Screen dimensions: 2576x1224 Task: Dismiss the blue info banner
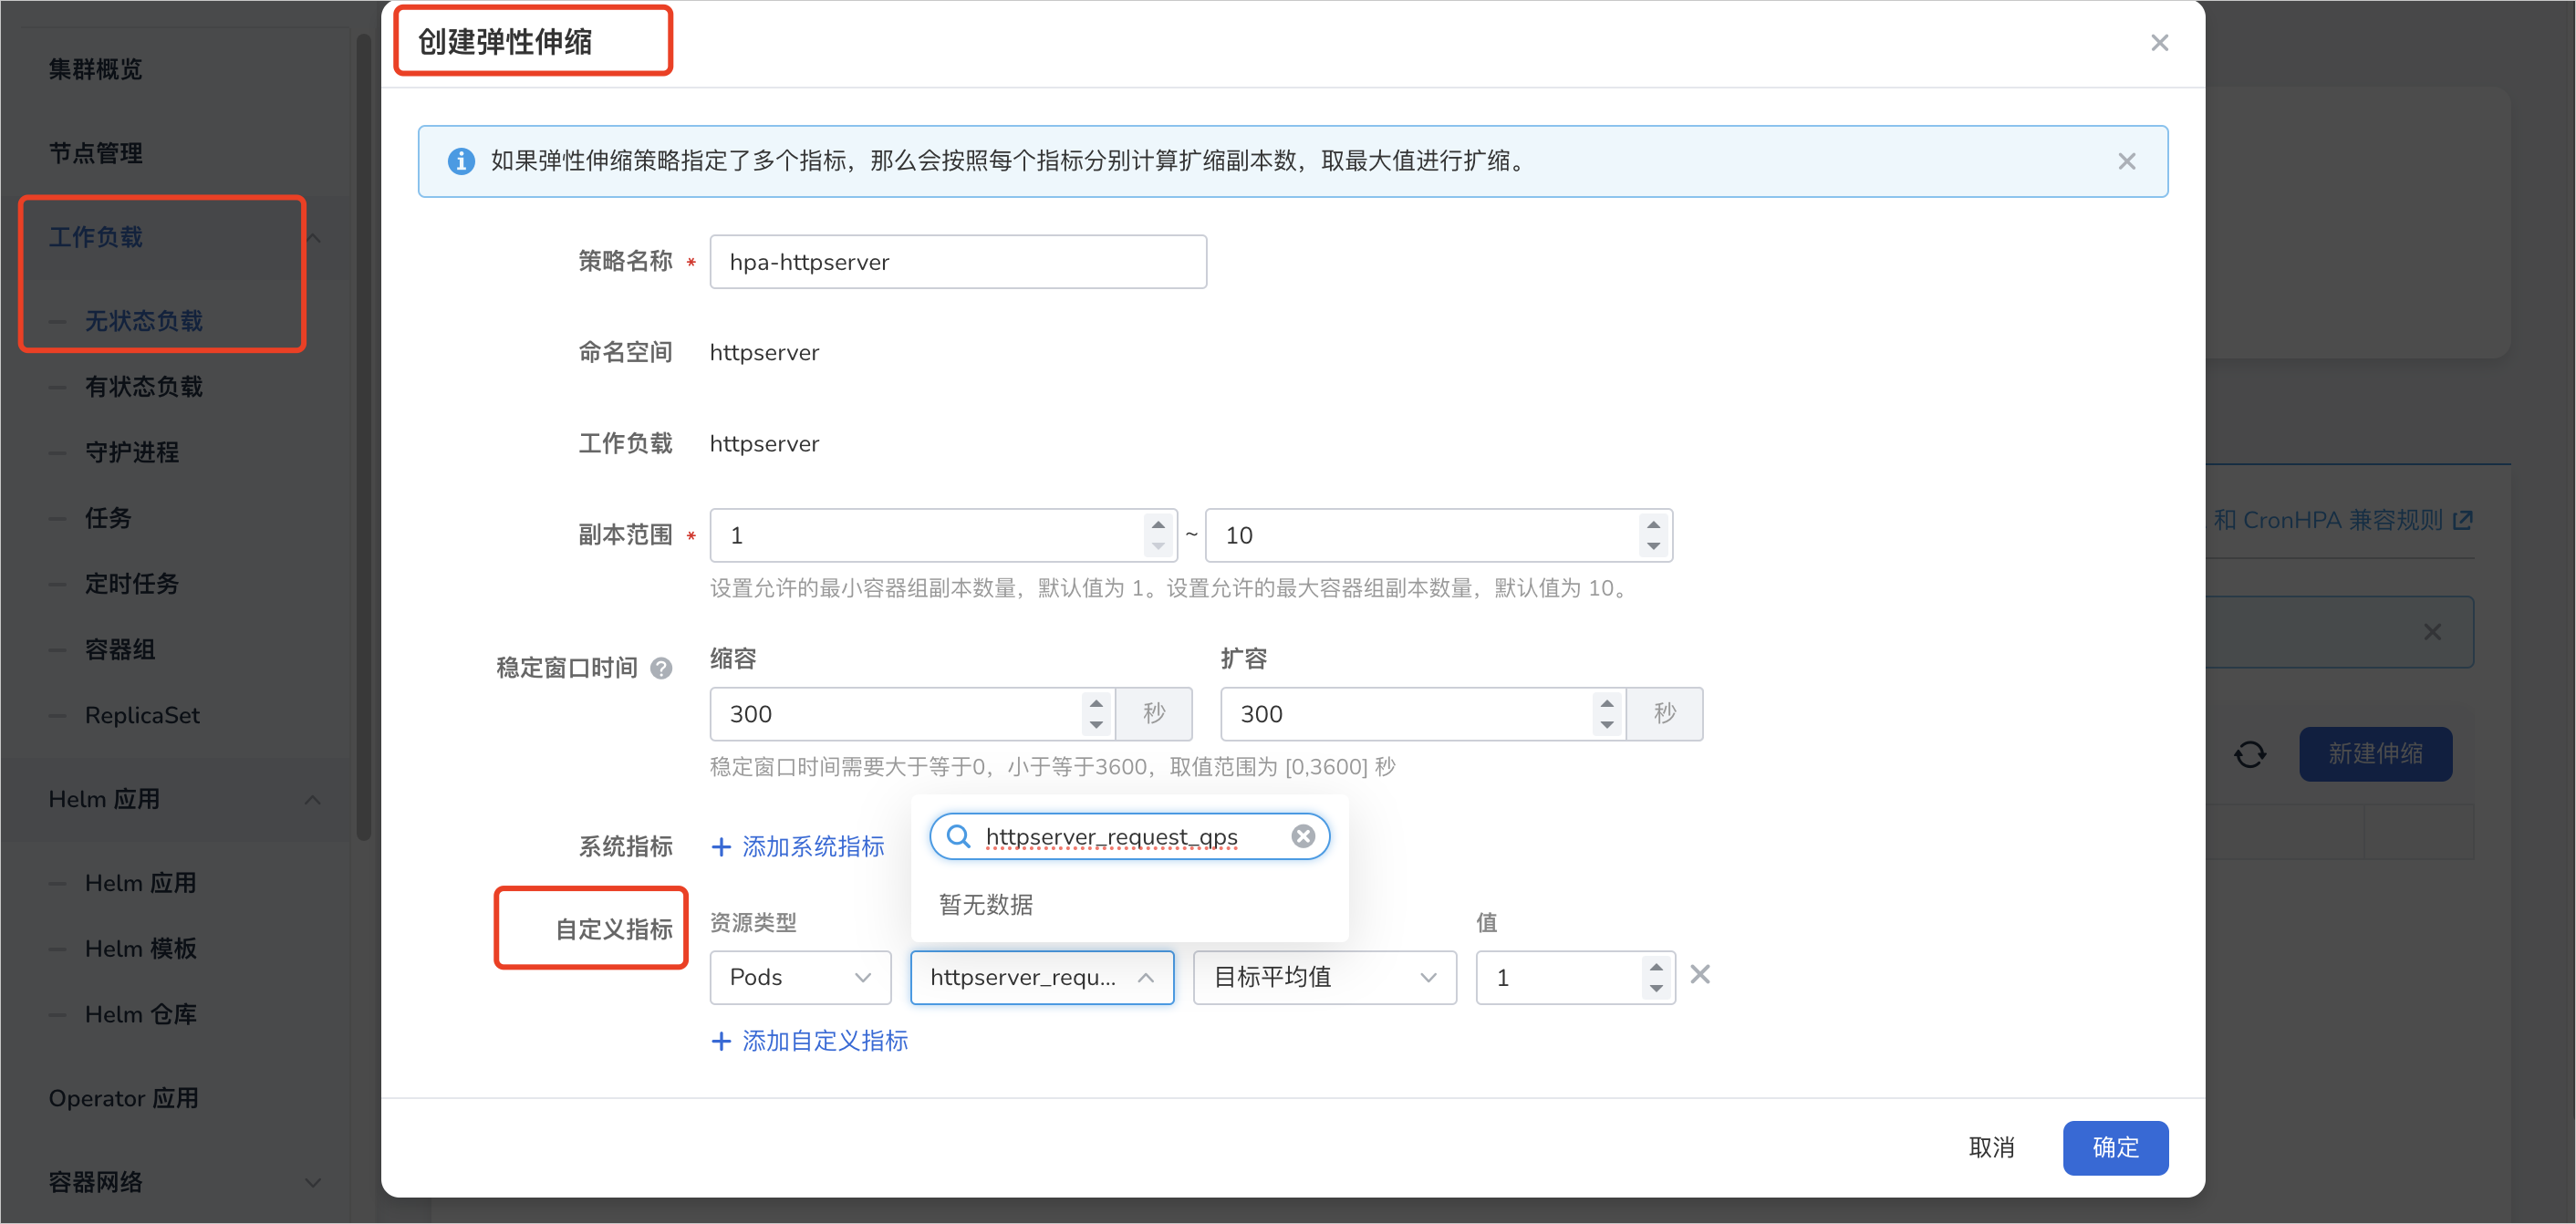2126,161
